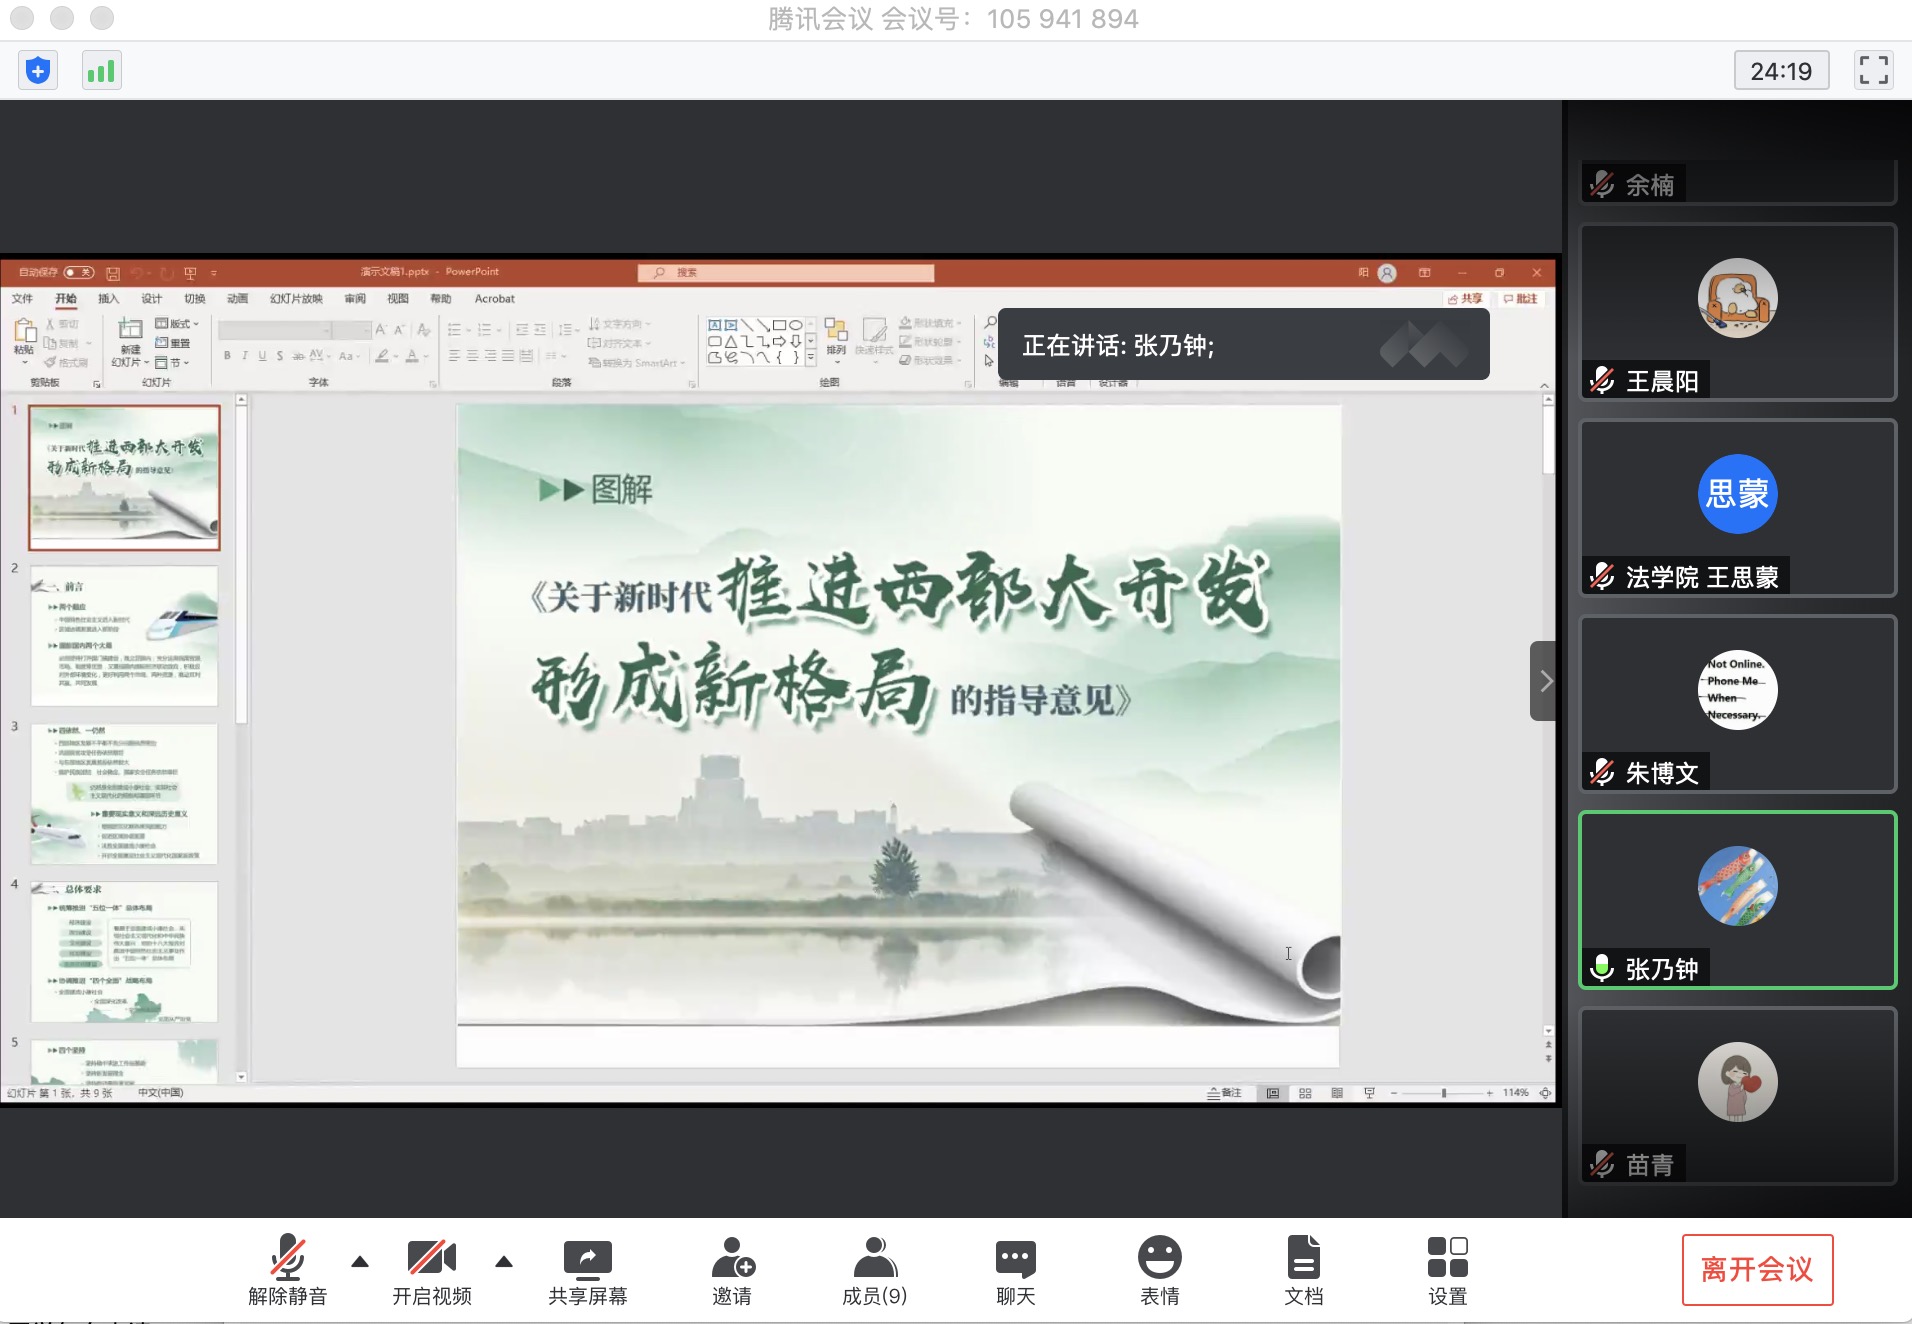Select 张乃钟 speaking participant tile
The height and width of the screenshot is (1324, 1912).
click(1737, 900)
